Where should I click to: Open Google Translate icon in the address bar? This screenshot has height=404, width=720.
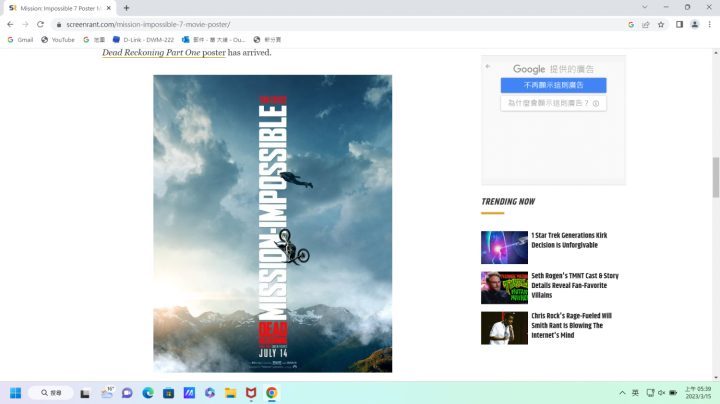point(631,24)
